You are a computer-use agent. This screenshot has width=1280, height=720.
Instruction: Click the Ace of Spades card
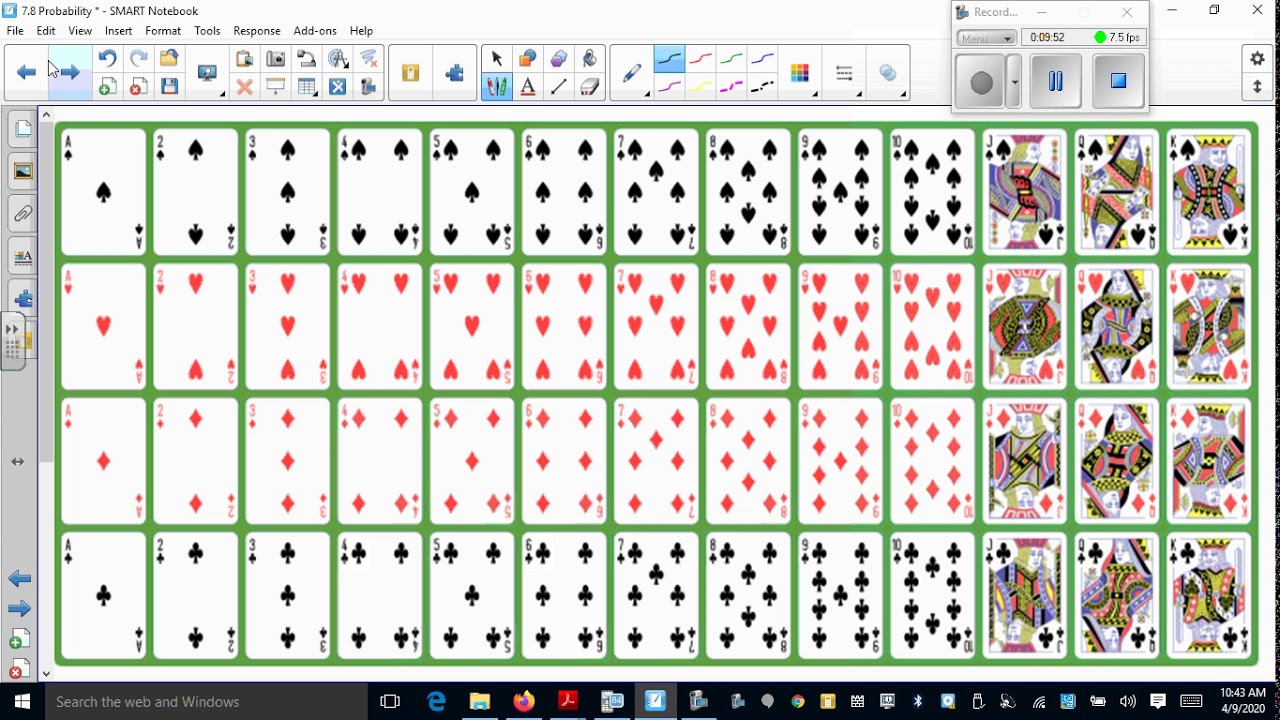pos(103,192)
